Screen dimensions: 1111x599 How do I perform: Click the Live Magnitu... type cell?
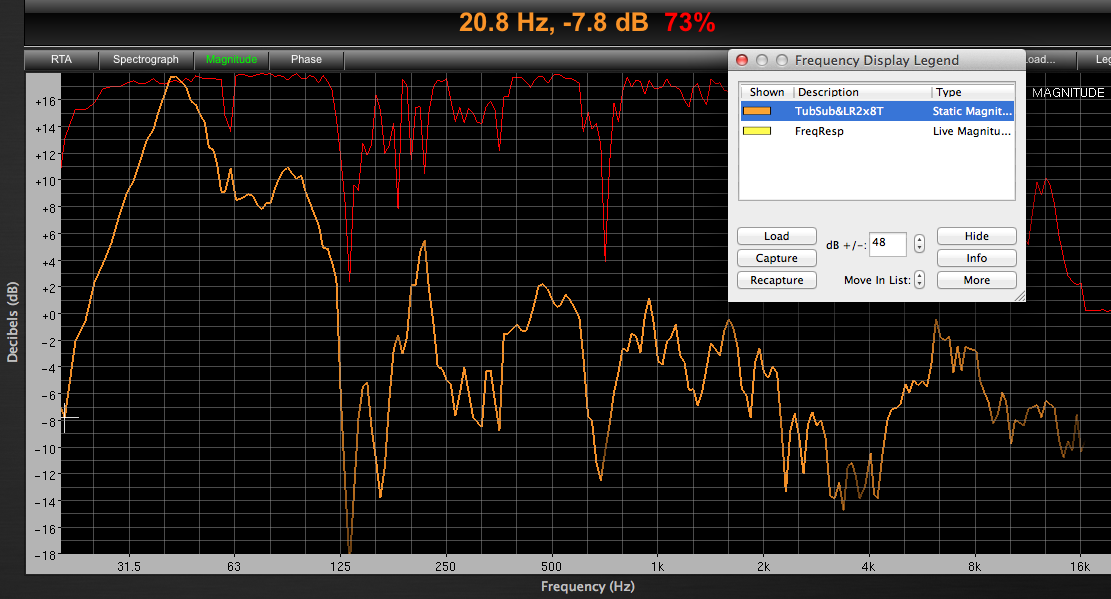click(971, 131)
